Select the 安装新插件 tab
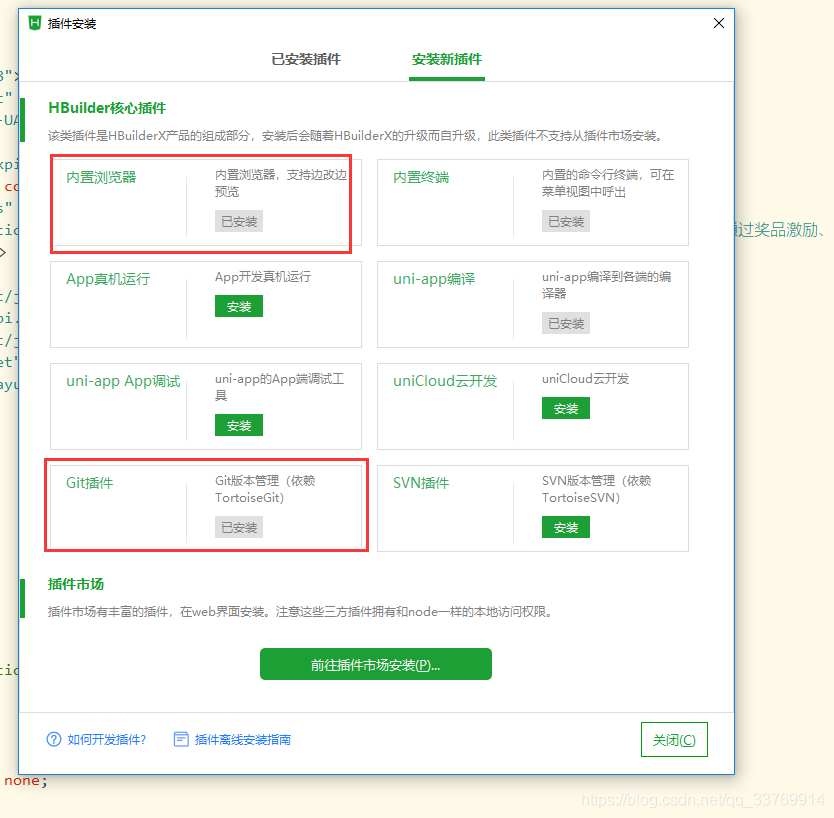Viewport: 834px width, 818px height. tap(447, 59)
